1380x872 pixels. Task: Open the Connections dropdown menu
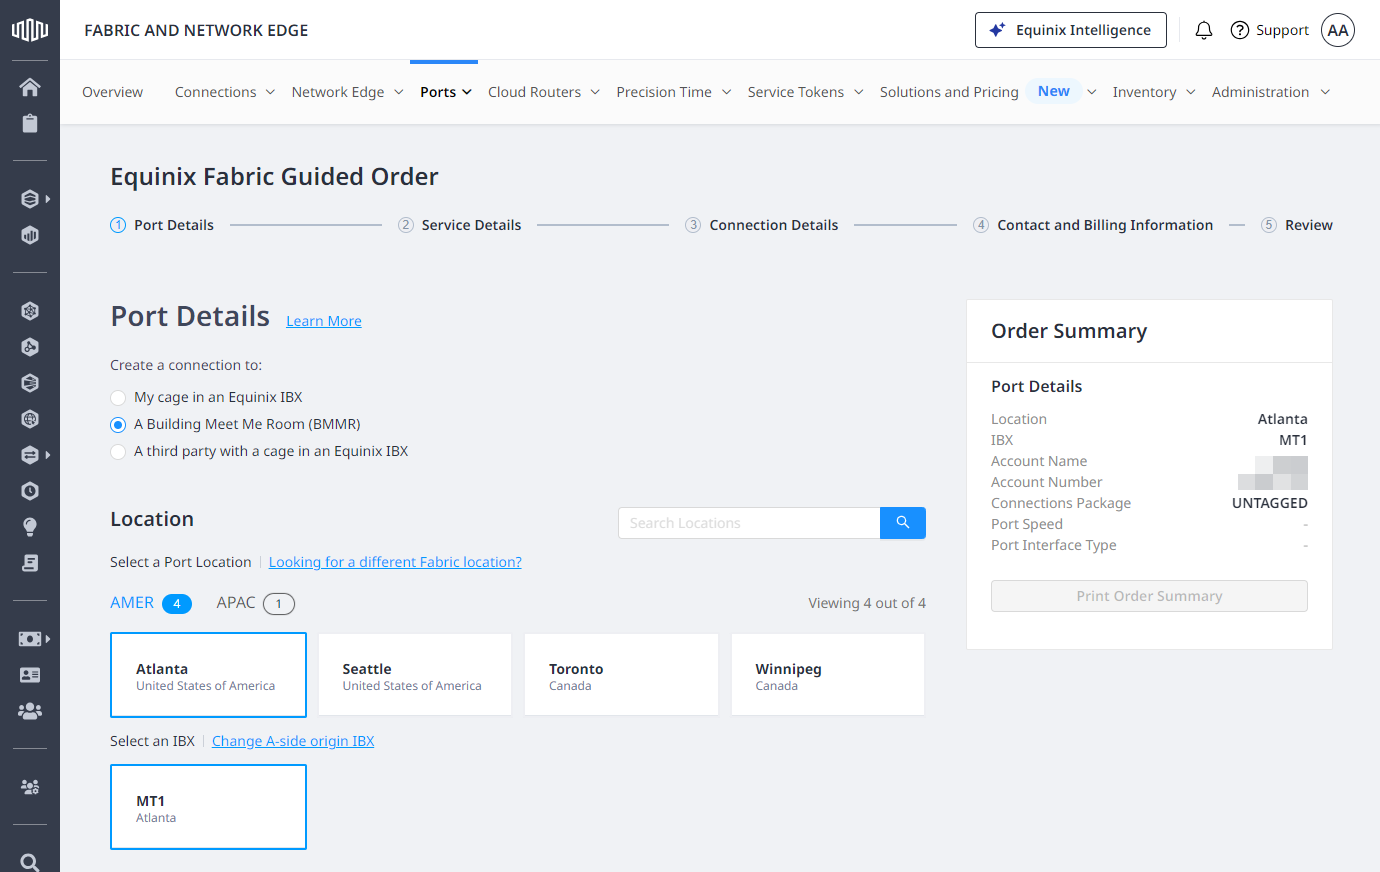225,92
